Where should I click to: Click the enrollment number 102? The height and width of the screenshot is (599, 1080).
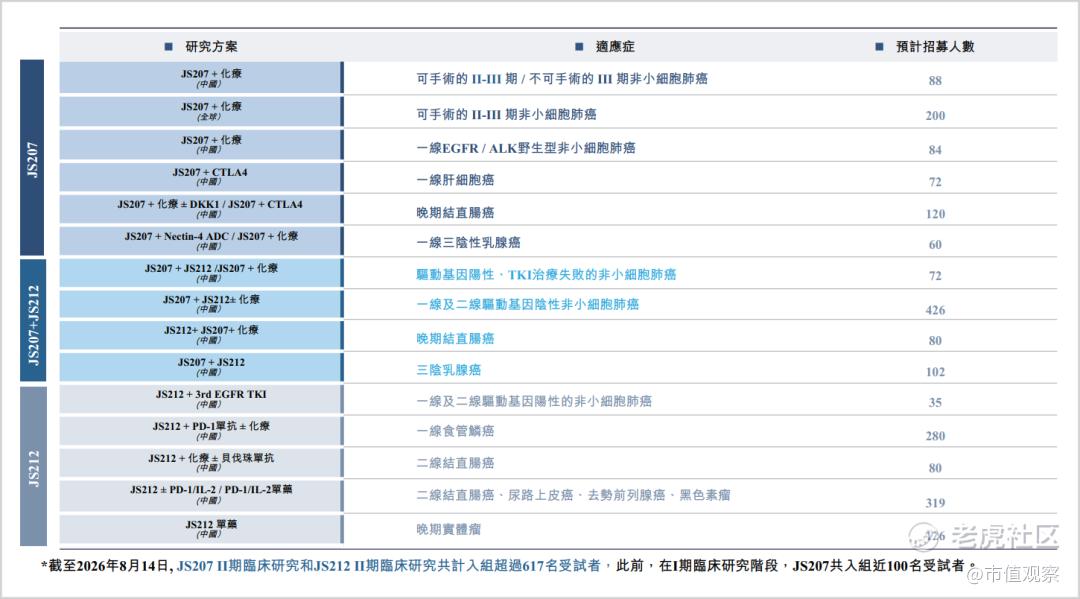click(x=935, y=372)
